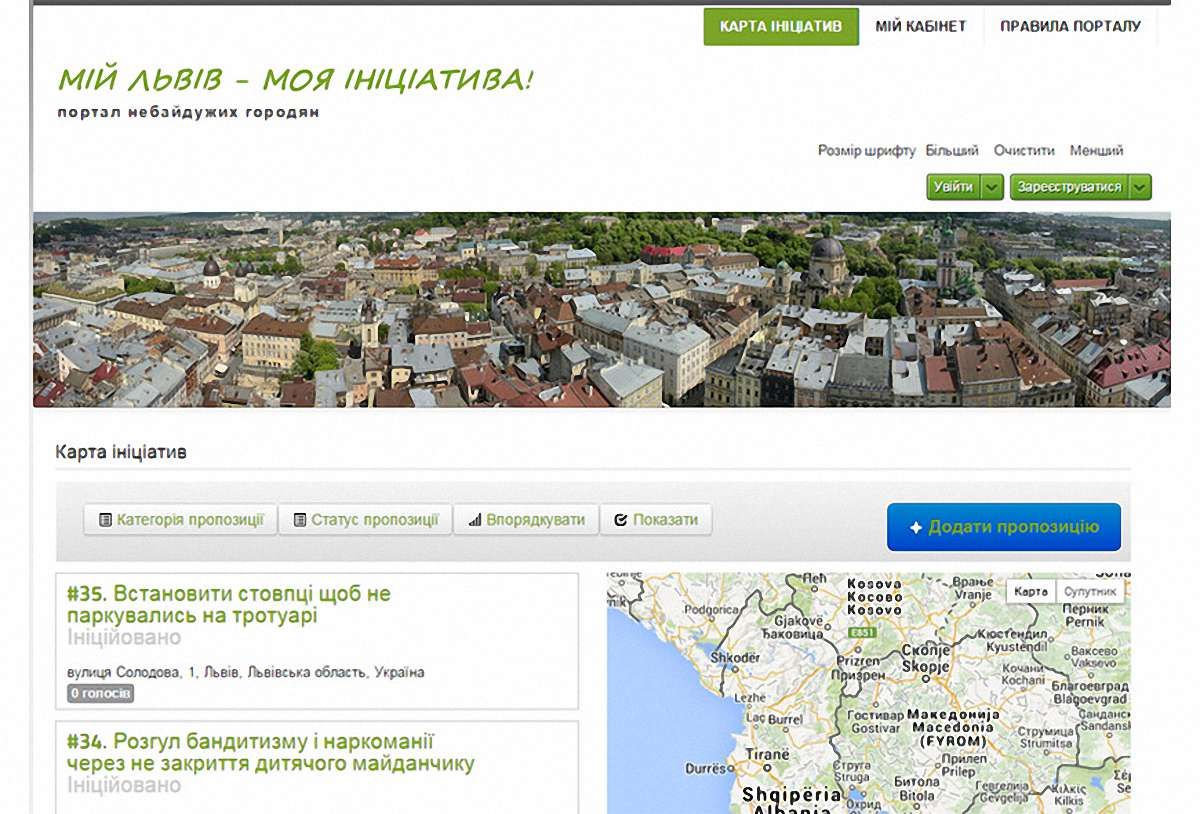
Task: Expand the Увійти dropdown arrow
Action: click(992, 187)
